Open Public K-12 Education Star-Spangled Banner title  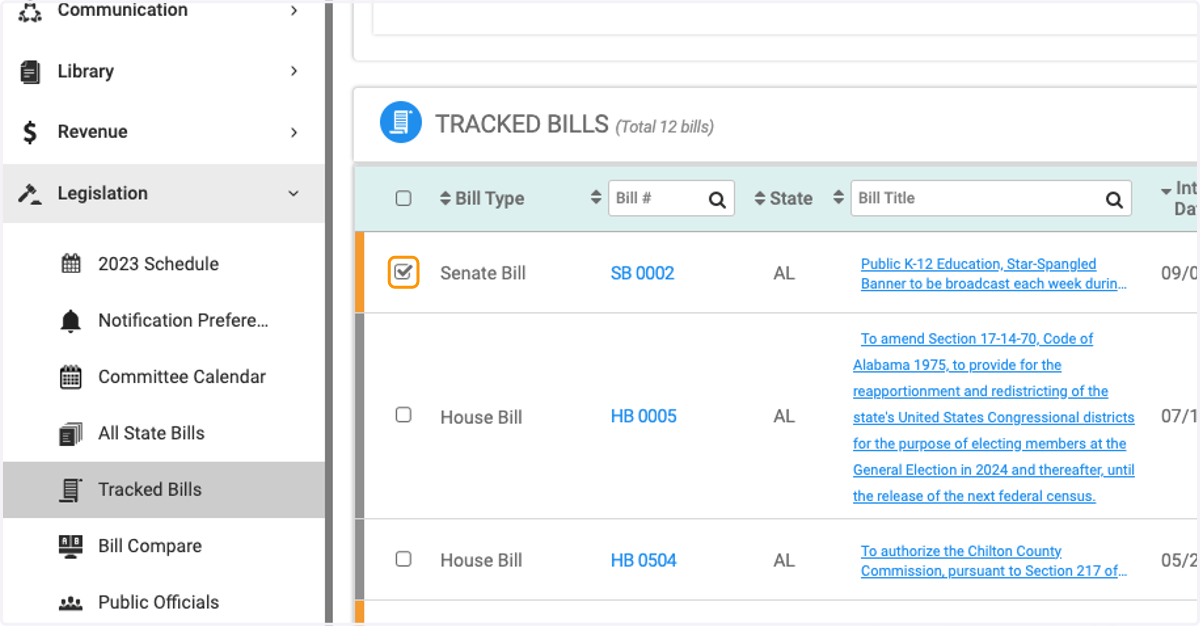994,274
